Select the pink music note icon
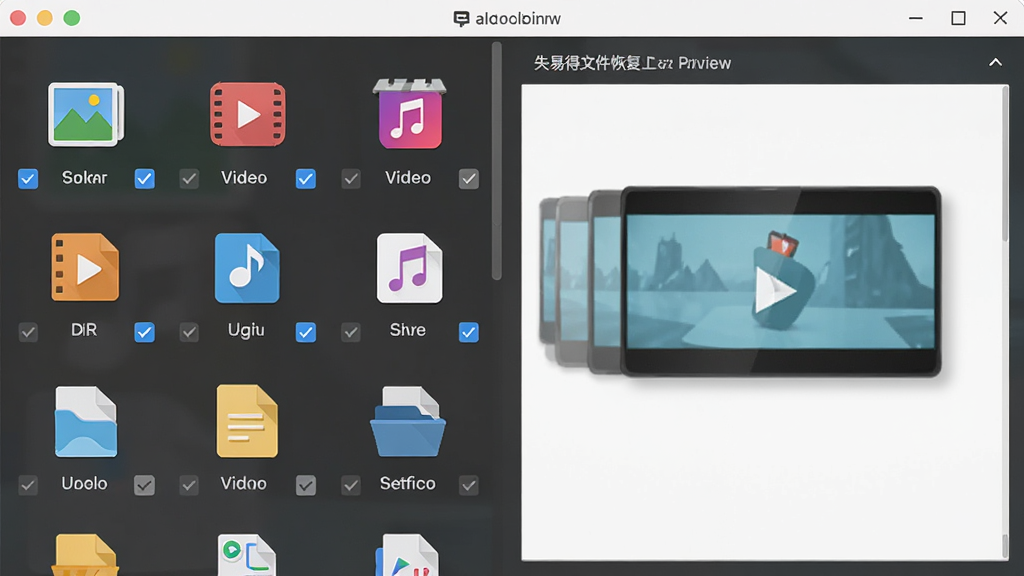 click(x=409, y=114)
